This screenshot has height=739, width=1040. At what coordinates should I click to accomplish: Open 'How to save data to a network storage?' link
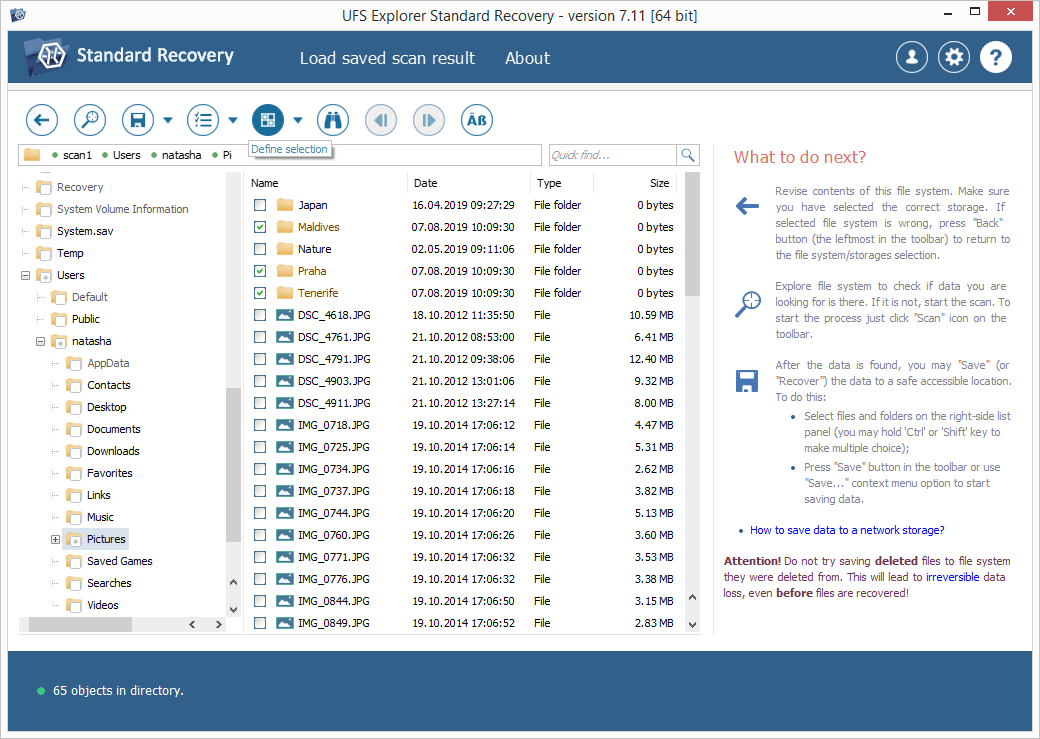847,530
